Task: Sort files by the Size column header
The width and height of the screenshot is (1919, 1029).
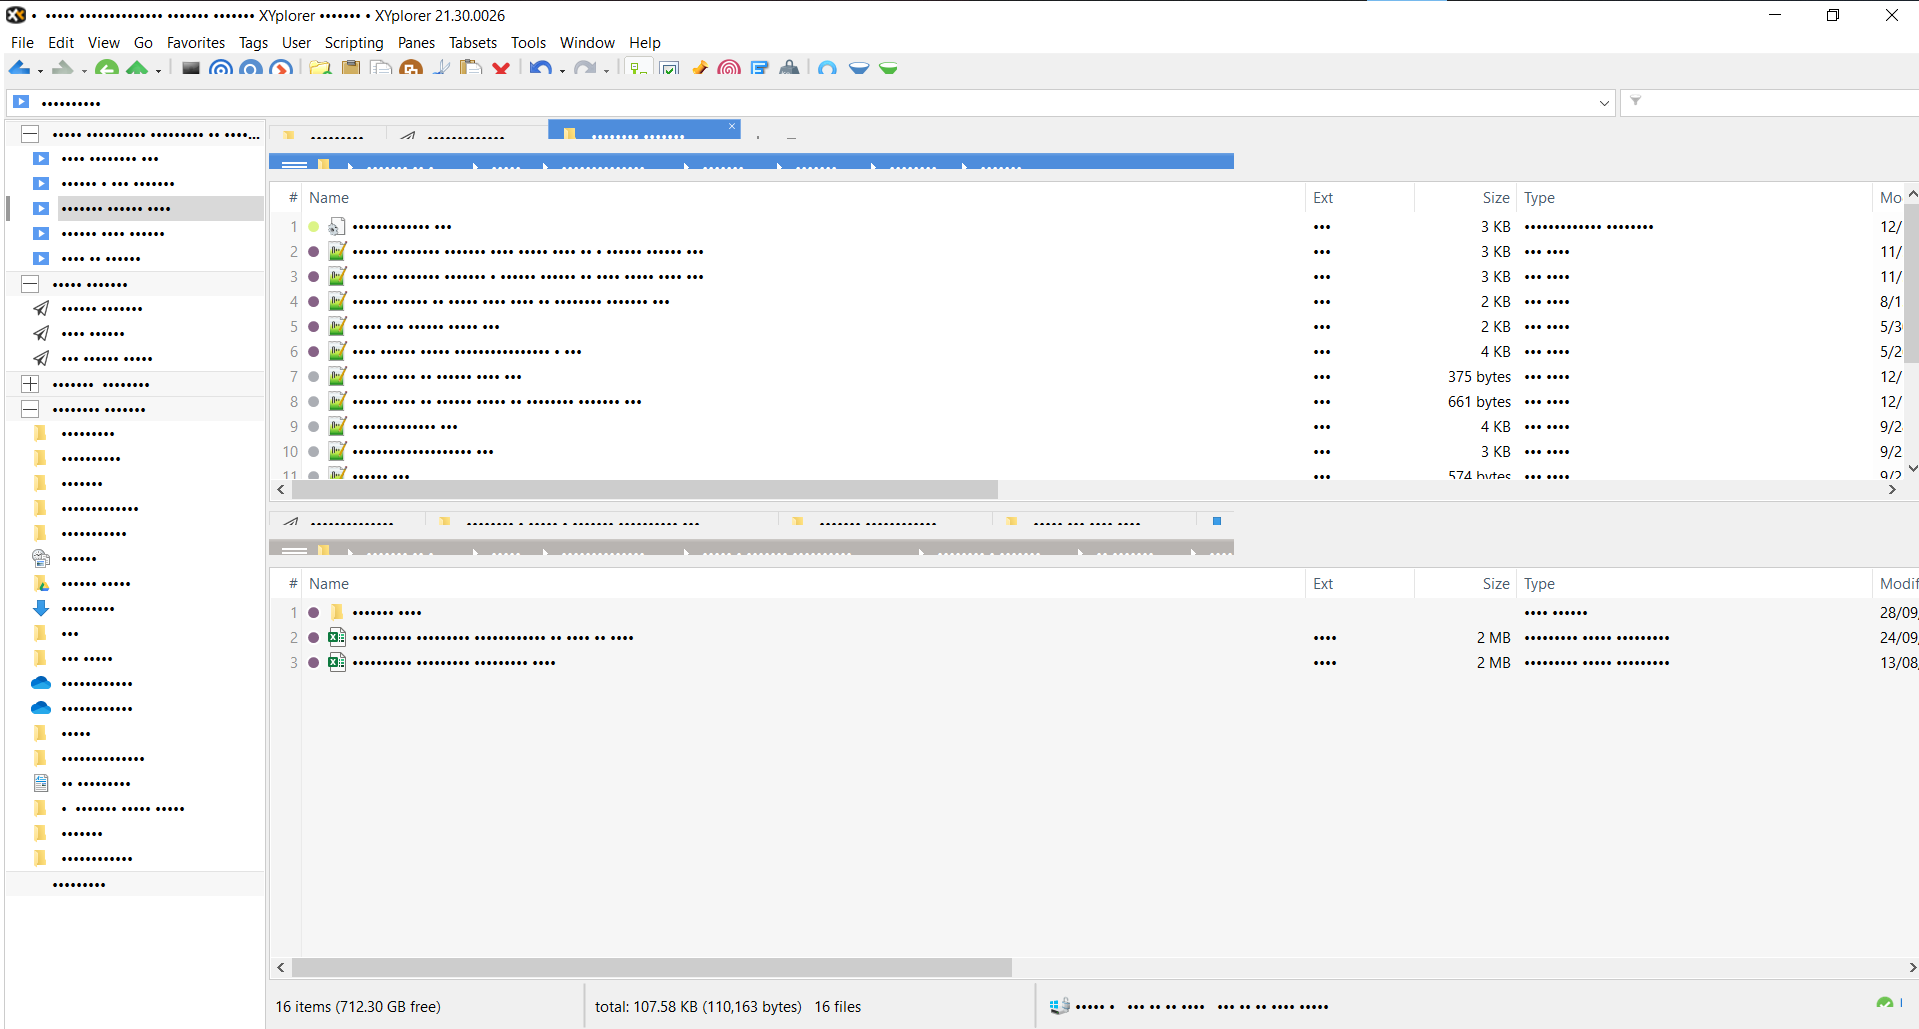Action: (x=1494, y=197)
